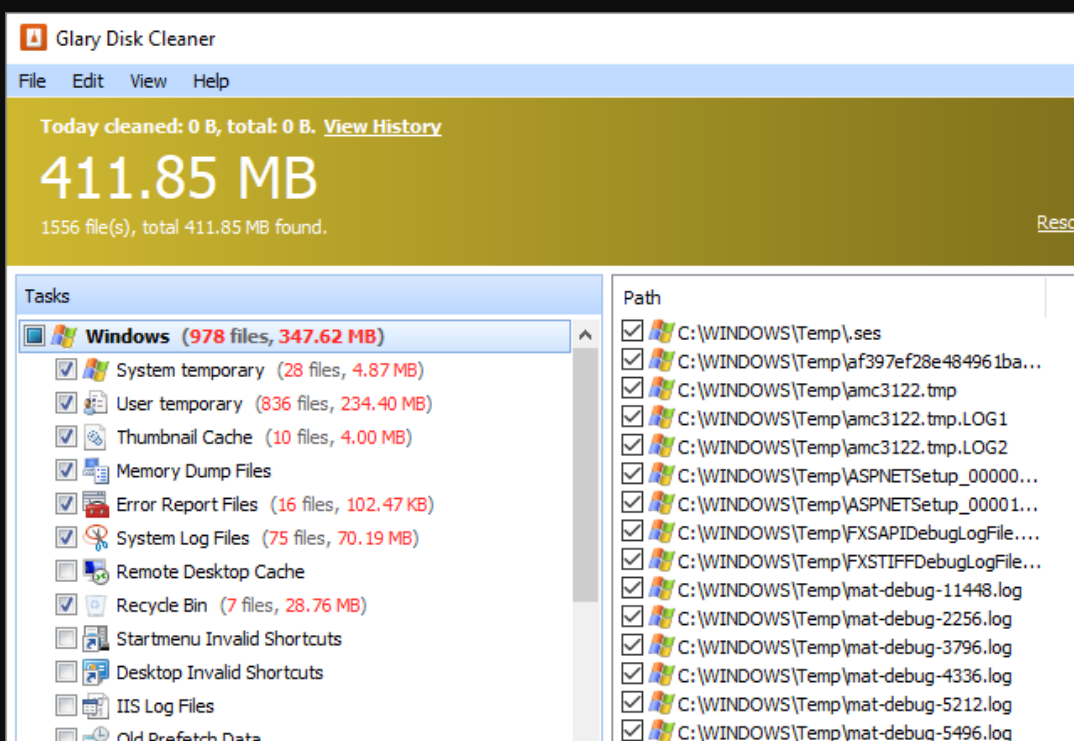The width and height of the screenshot is (1074, 741).
Task: Click the Glary Disk Cleaner title bar icon
Action: [34, 38]
